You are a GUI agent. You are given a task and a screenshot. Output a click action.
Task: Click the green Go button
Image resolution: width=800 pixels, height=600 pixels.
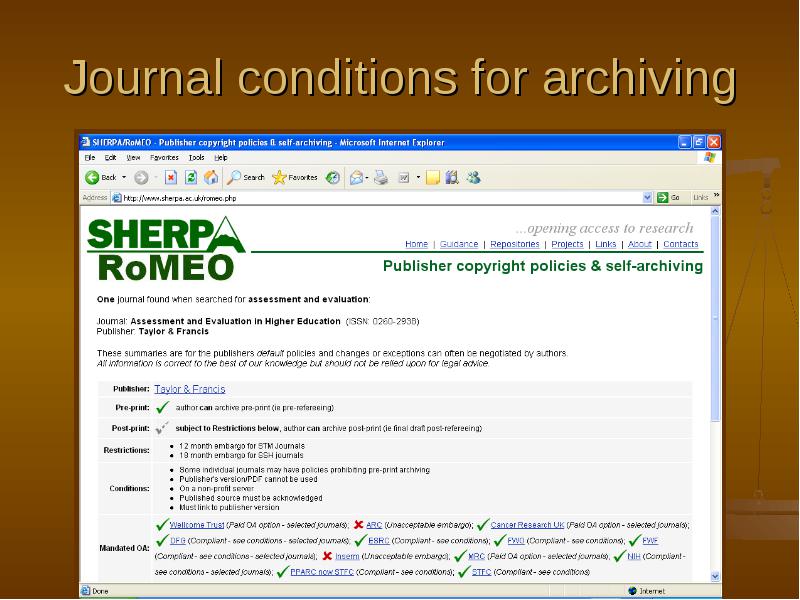click(x=669, y=197)
